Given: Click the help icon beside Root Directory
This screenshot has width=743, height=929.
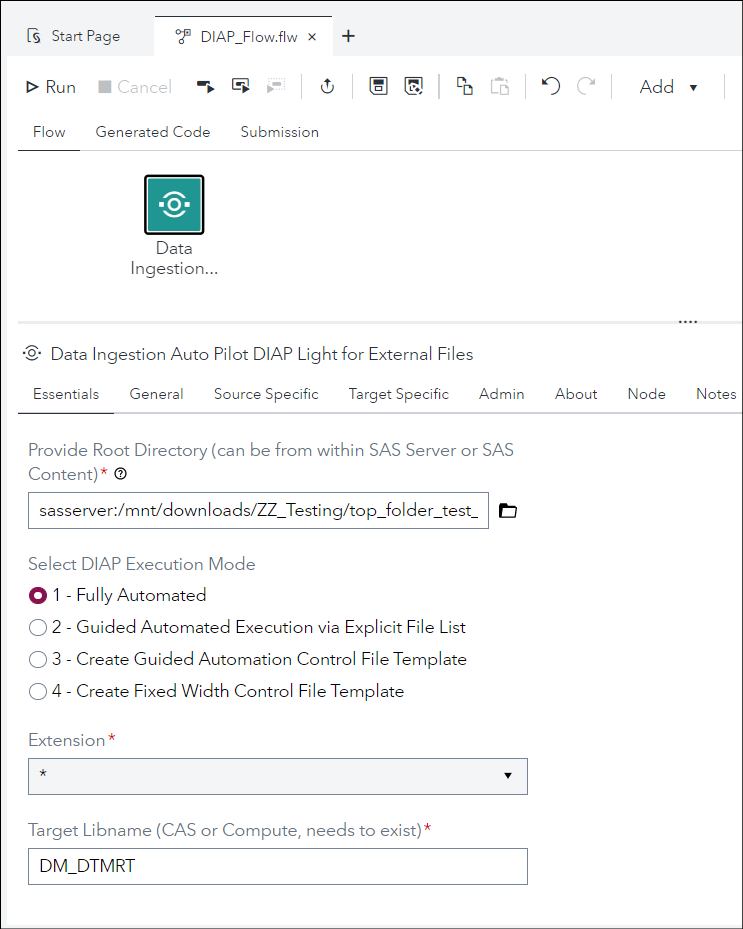Looking at the screenshot, I should (x=121, y=475).
